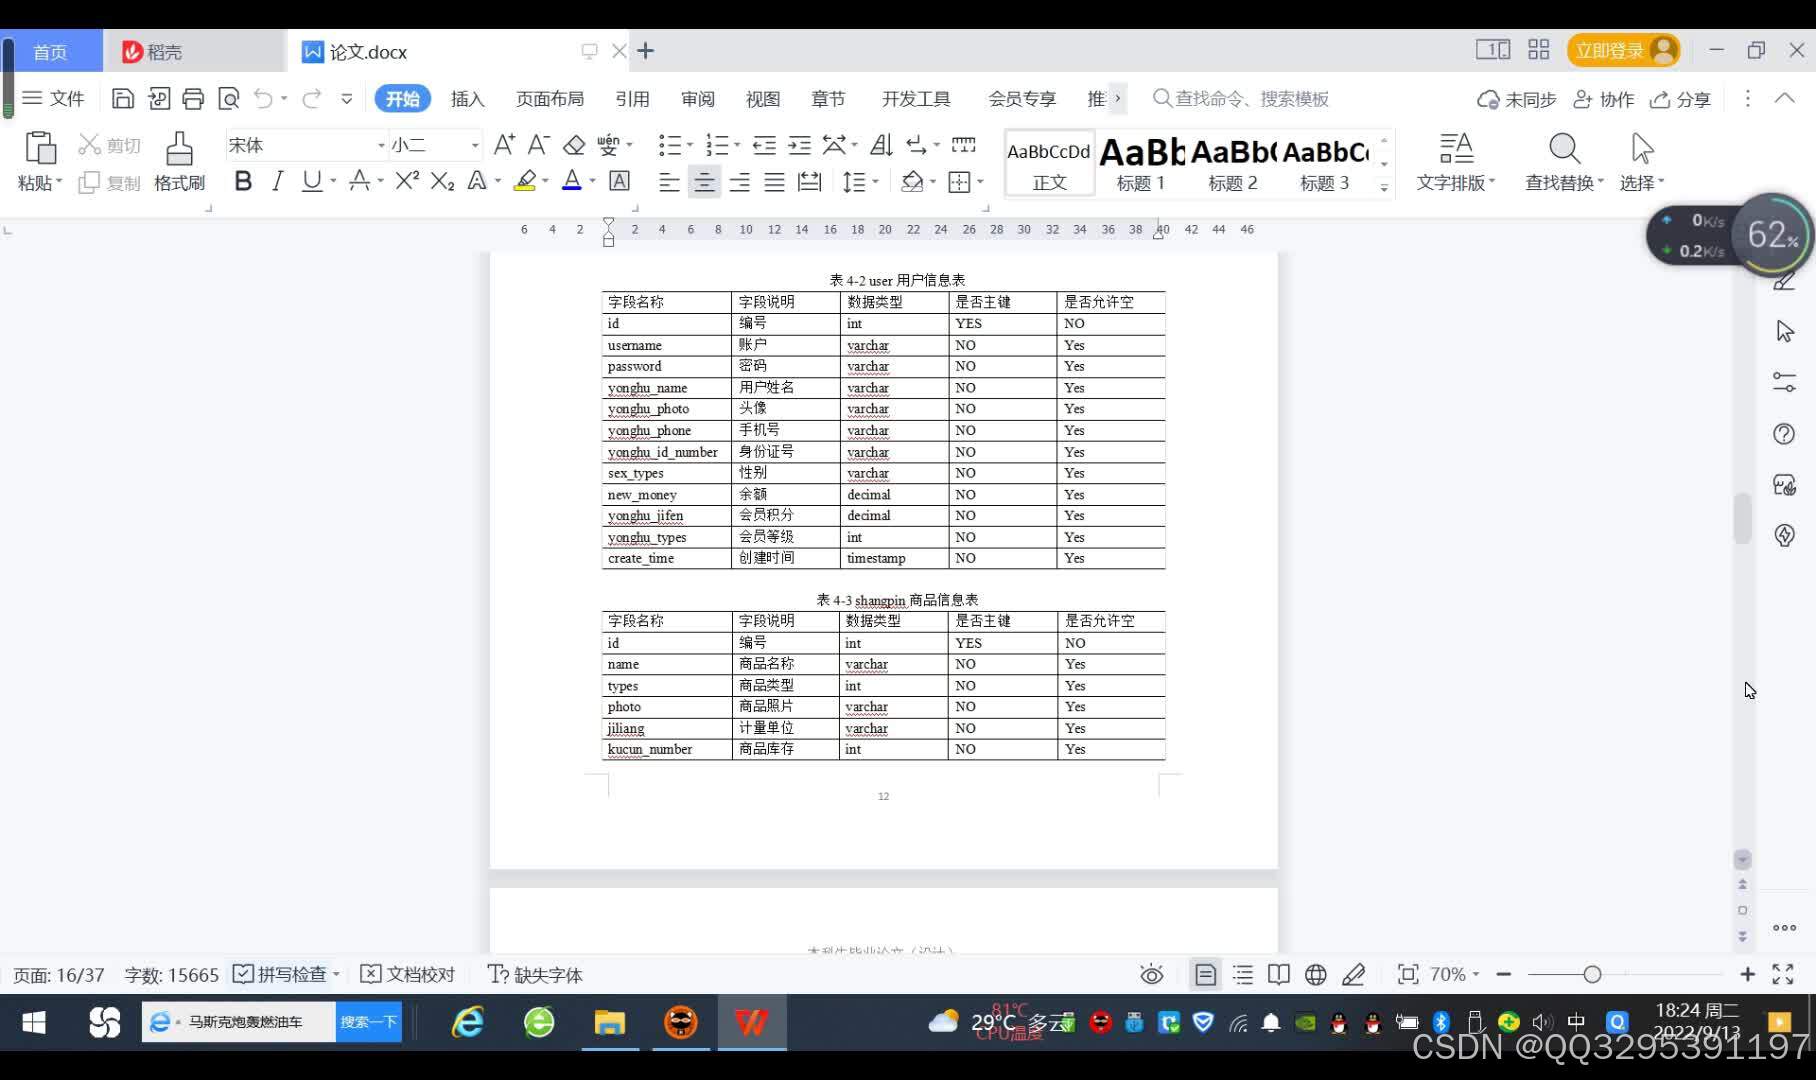Open the font size dropdown (小二)
Viewport: 1816px width, 1080px height.
point(475,146)
